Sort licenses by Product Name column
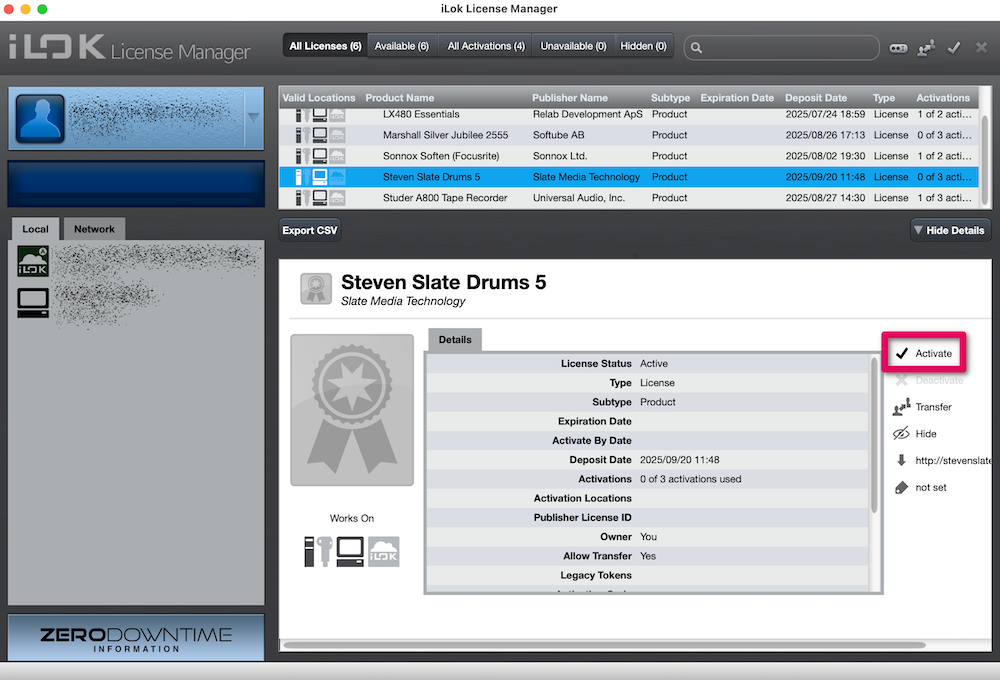The width and height of the screenshot is (1000, 680). pyautogui.click(x=400, y=98)
